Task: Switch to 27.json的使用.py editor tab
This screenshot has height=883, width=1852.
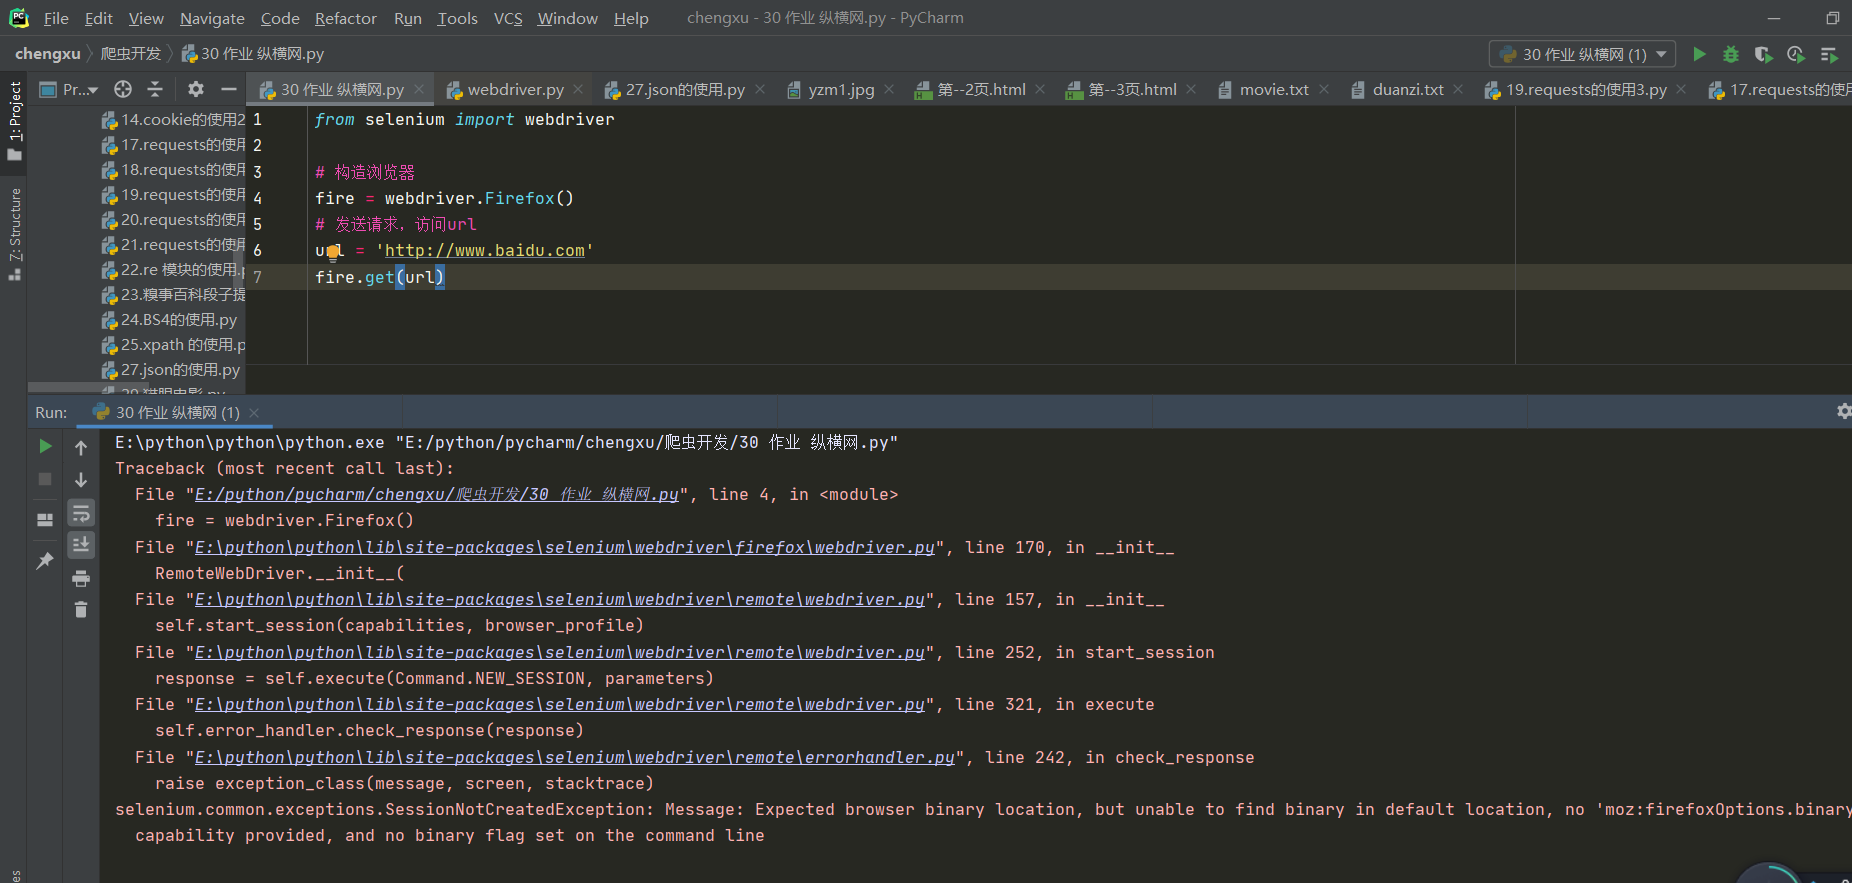Action: pos(684,89)
